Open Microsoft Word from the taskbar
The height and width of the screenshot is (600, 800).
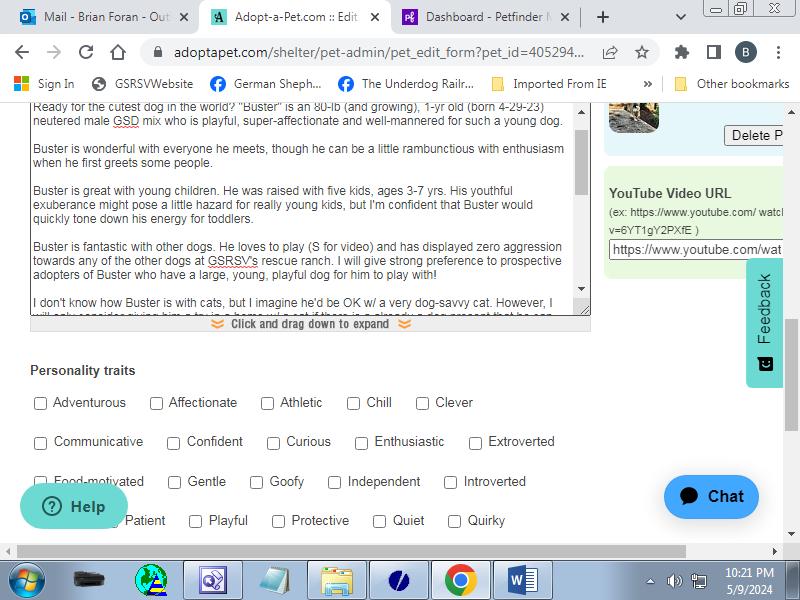[522, 579]
